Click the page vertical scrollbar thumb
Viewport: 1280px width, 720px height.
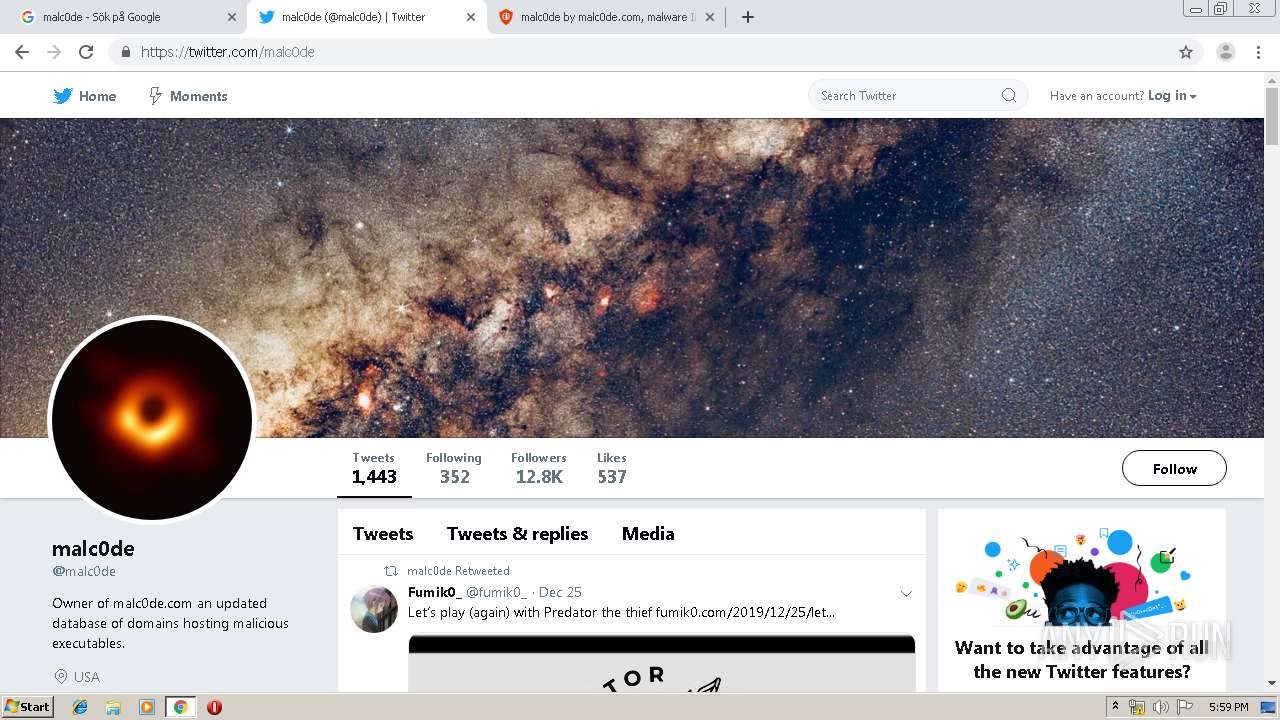(x=1272, y=116)
